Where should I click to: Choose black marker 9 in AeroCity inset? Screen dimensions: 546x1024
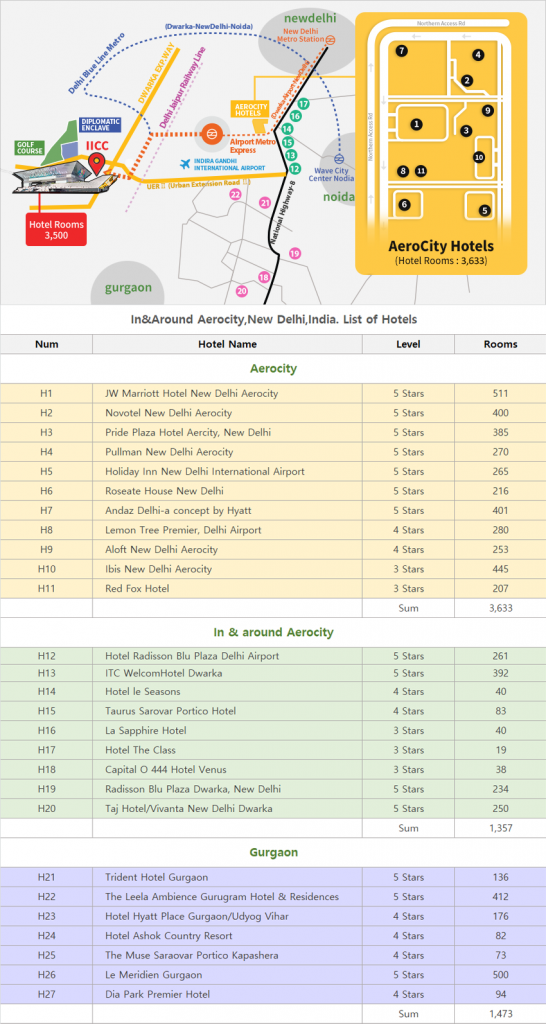click(487, 110)
